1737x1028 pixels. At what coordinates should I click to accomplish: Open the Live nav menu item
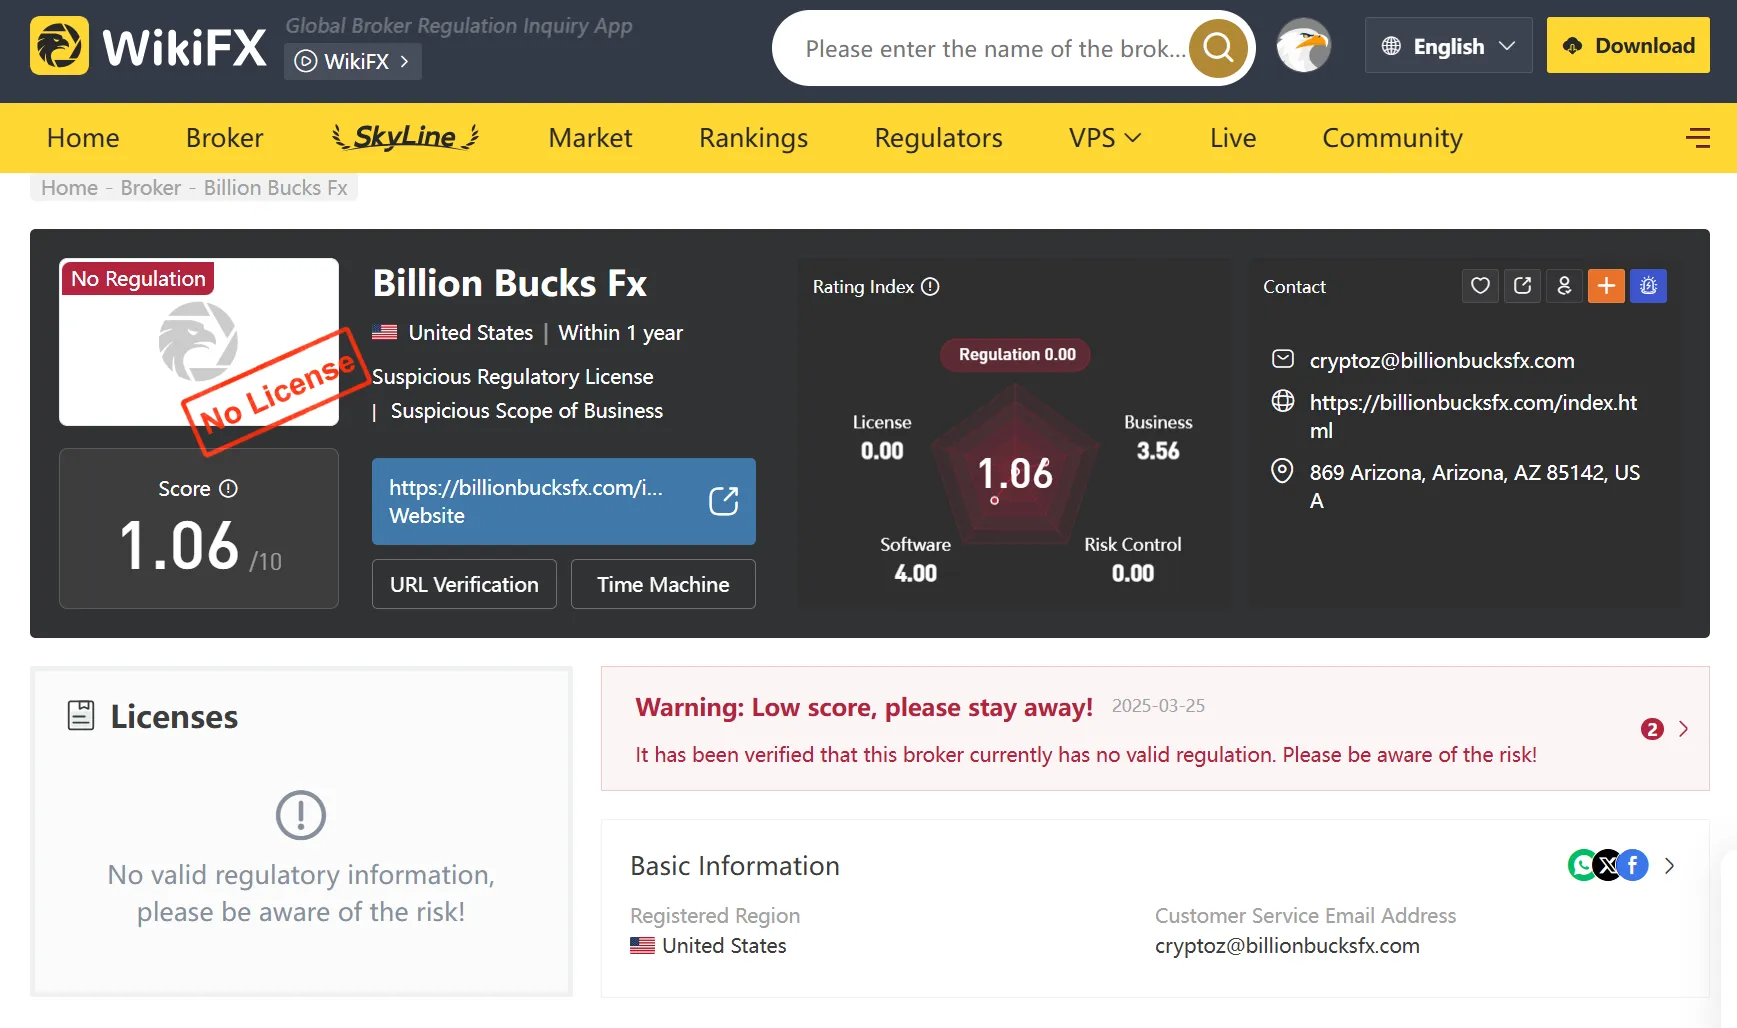[1232, 138]
